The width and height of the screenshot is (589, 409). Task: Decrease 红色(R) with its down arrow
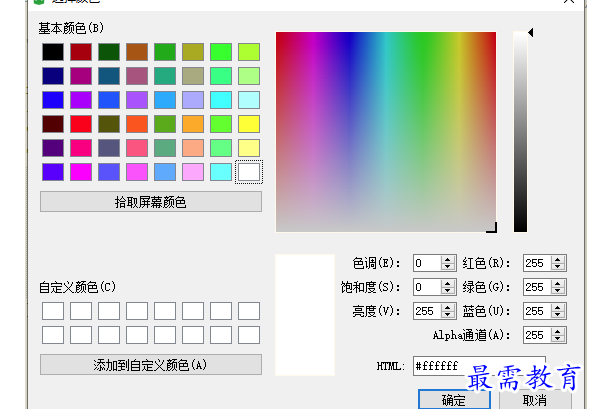click(558, 266)
